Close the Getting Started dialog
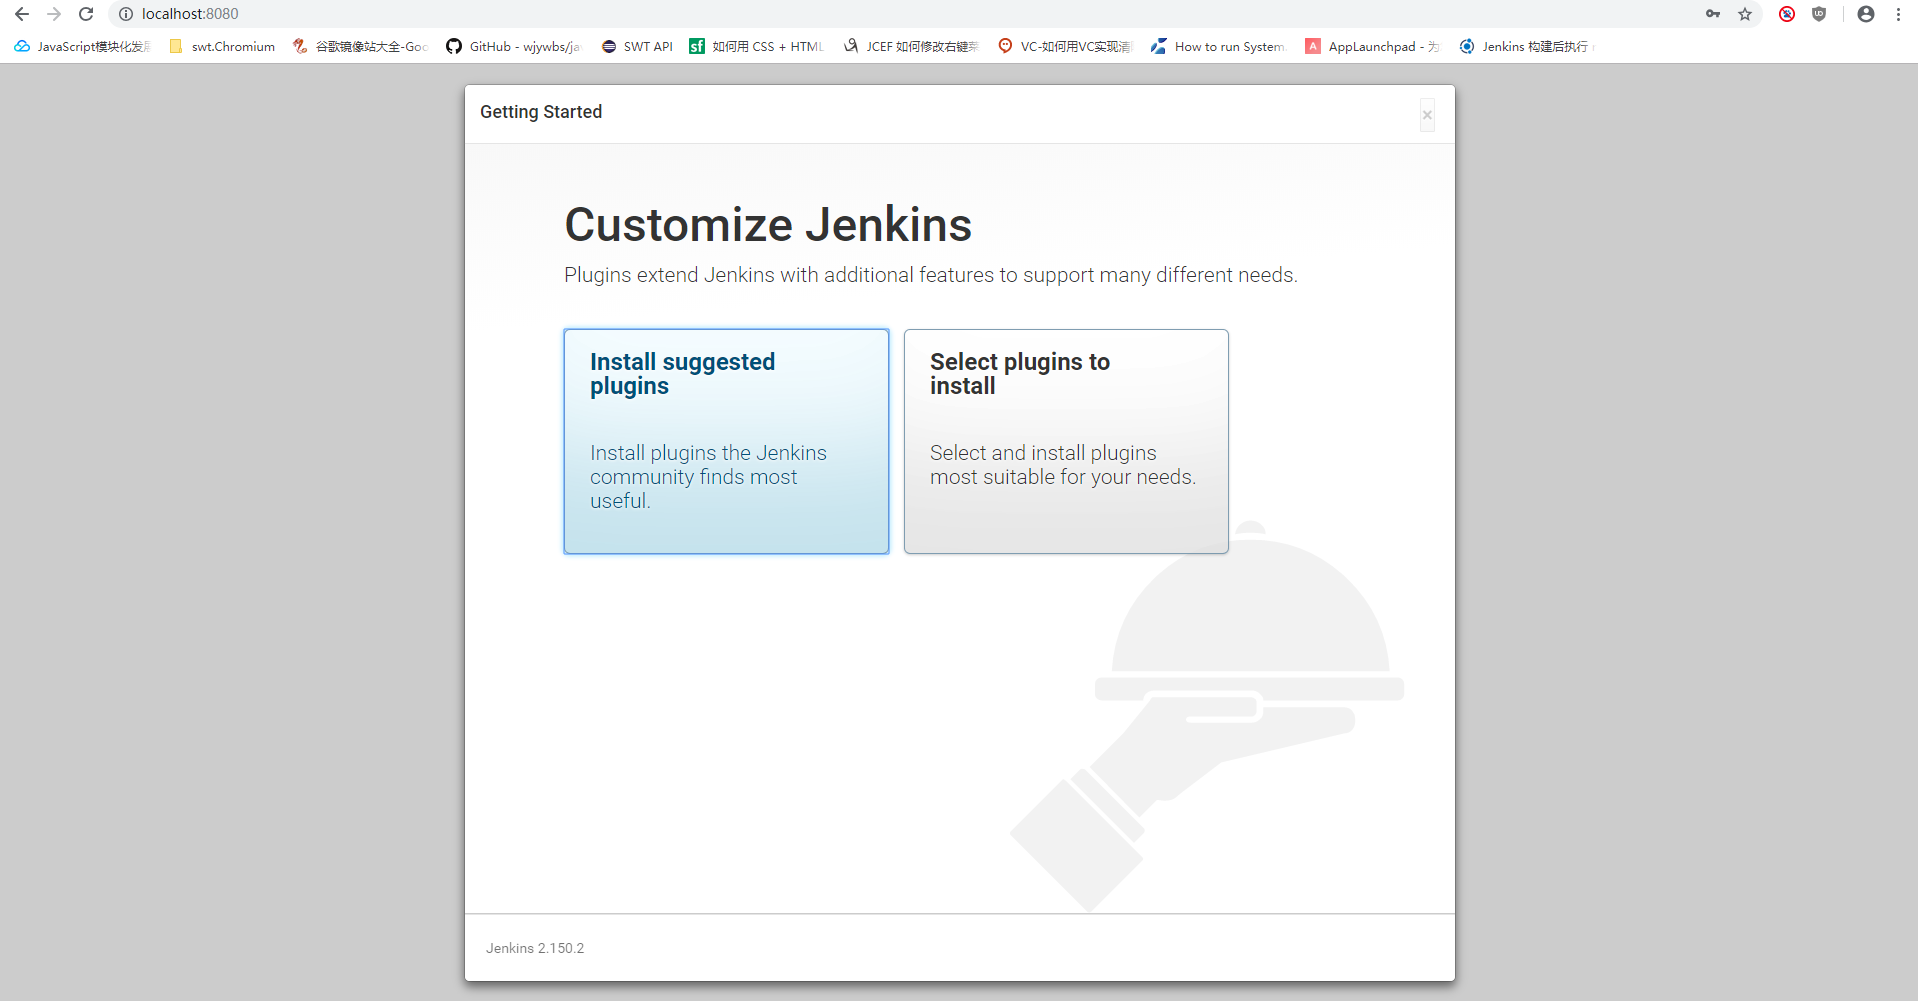This screenshot has width=1918, height=1001. pyautogui.click(x=1427, y=115)
